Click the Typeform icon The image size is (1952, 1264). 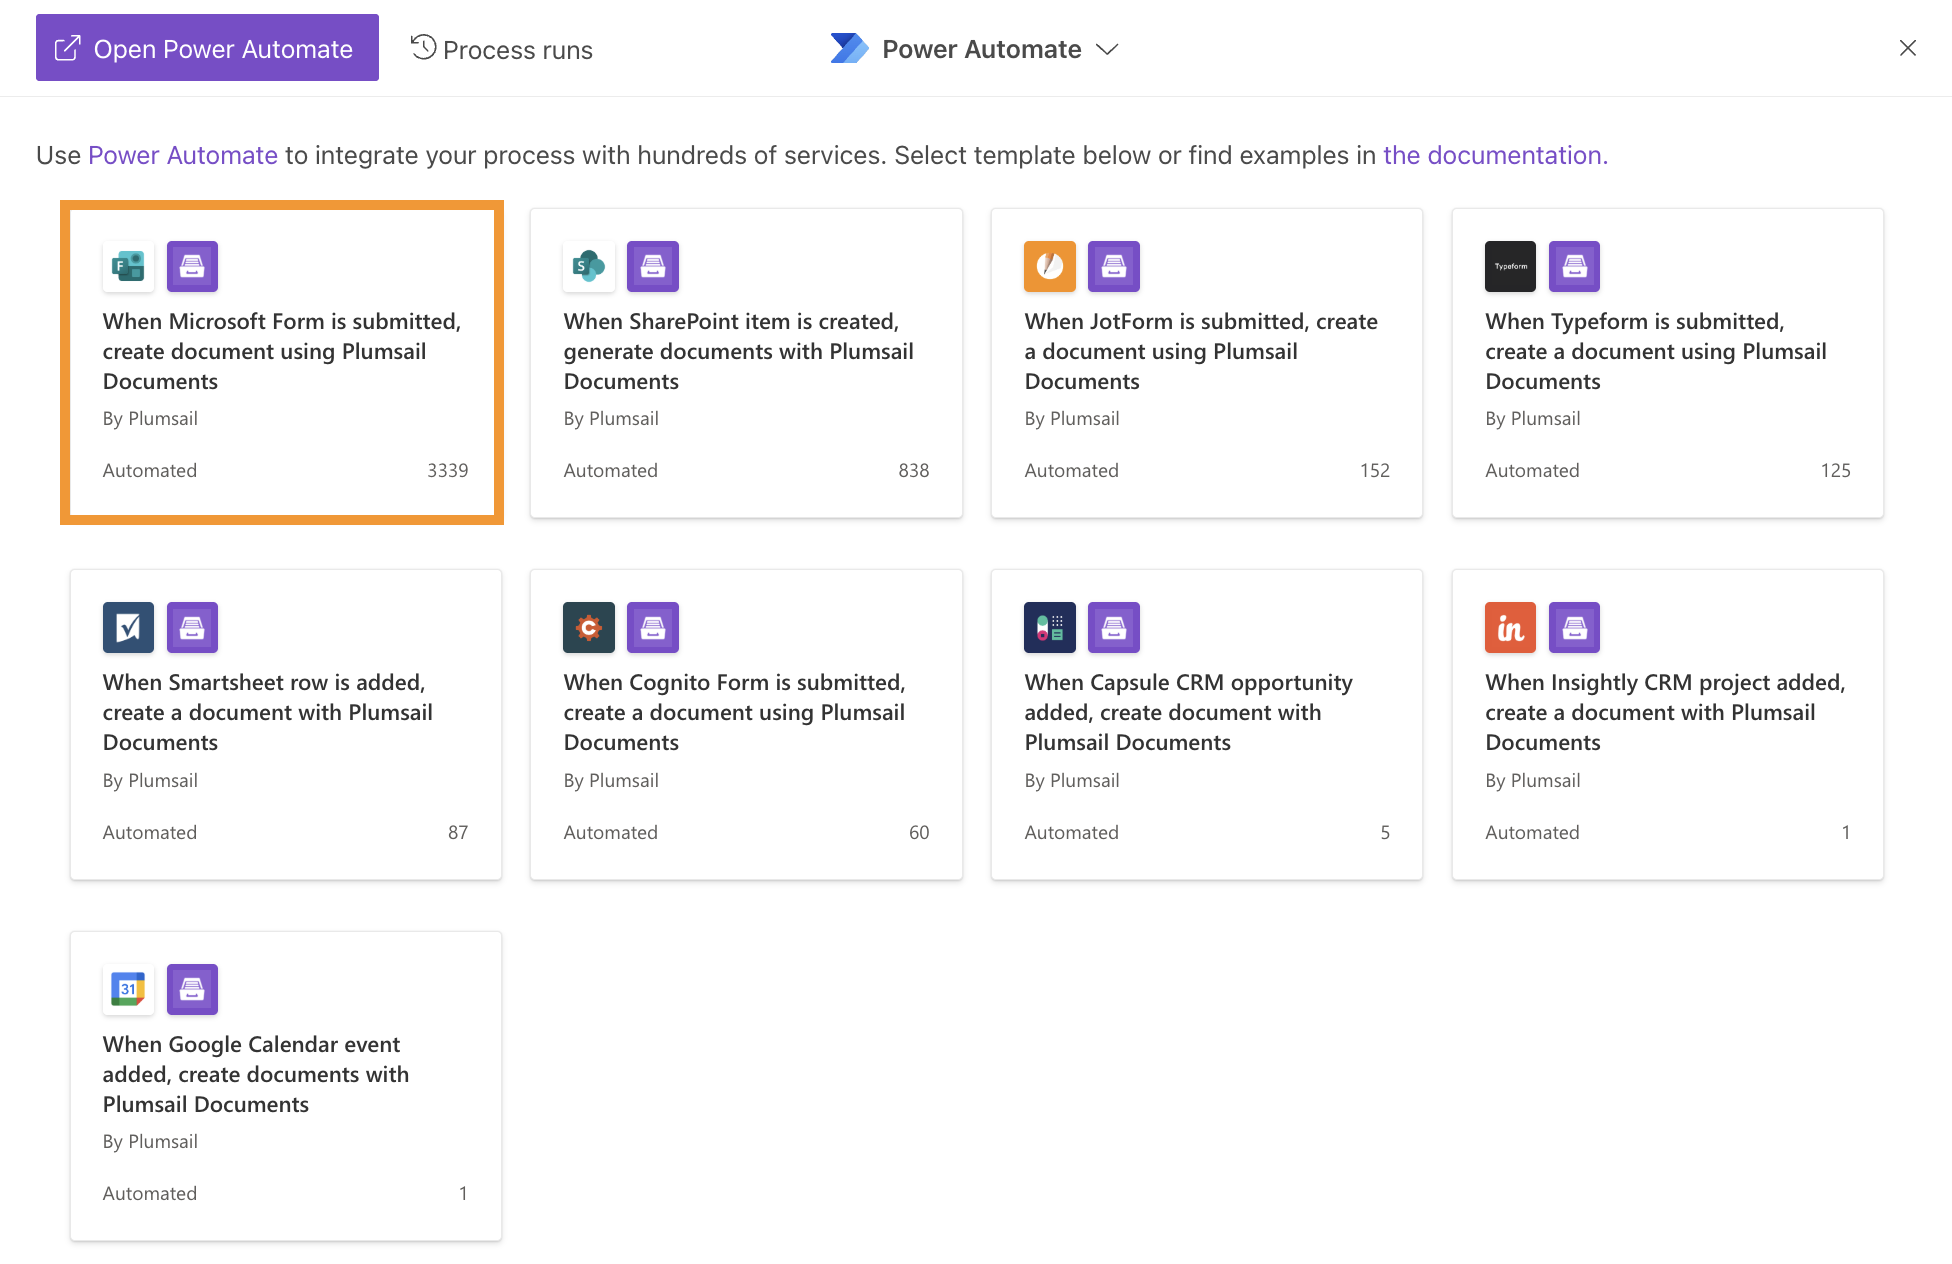tap(1510, 266)
